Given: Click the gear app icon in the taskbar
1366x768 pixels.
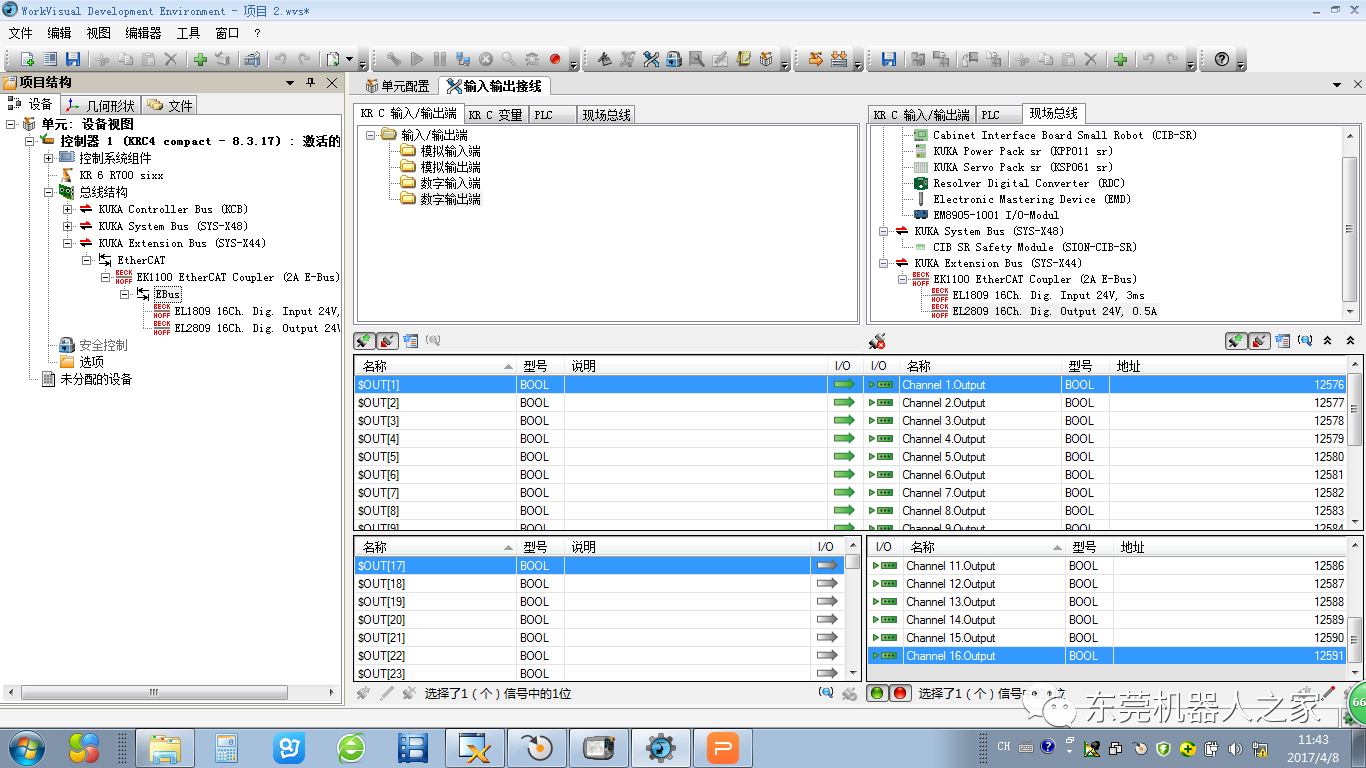Looking at the screenshot, I should [660, 747].
